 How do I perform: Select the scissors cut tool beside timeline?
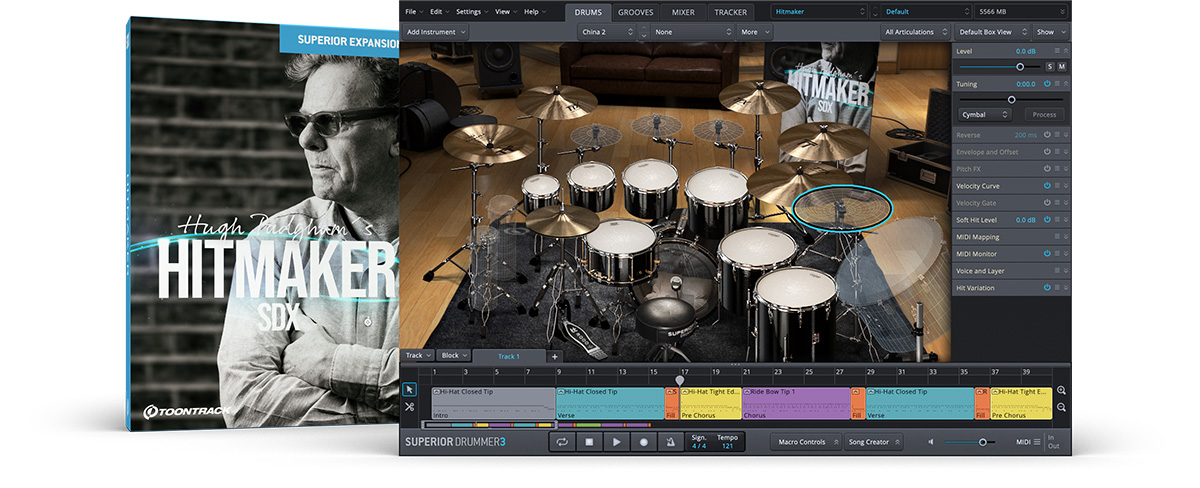[x=409, y=407]
